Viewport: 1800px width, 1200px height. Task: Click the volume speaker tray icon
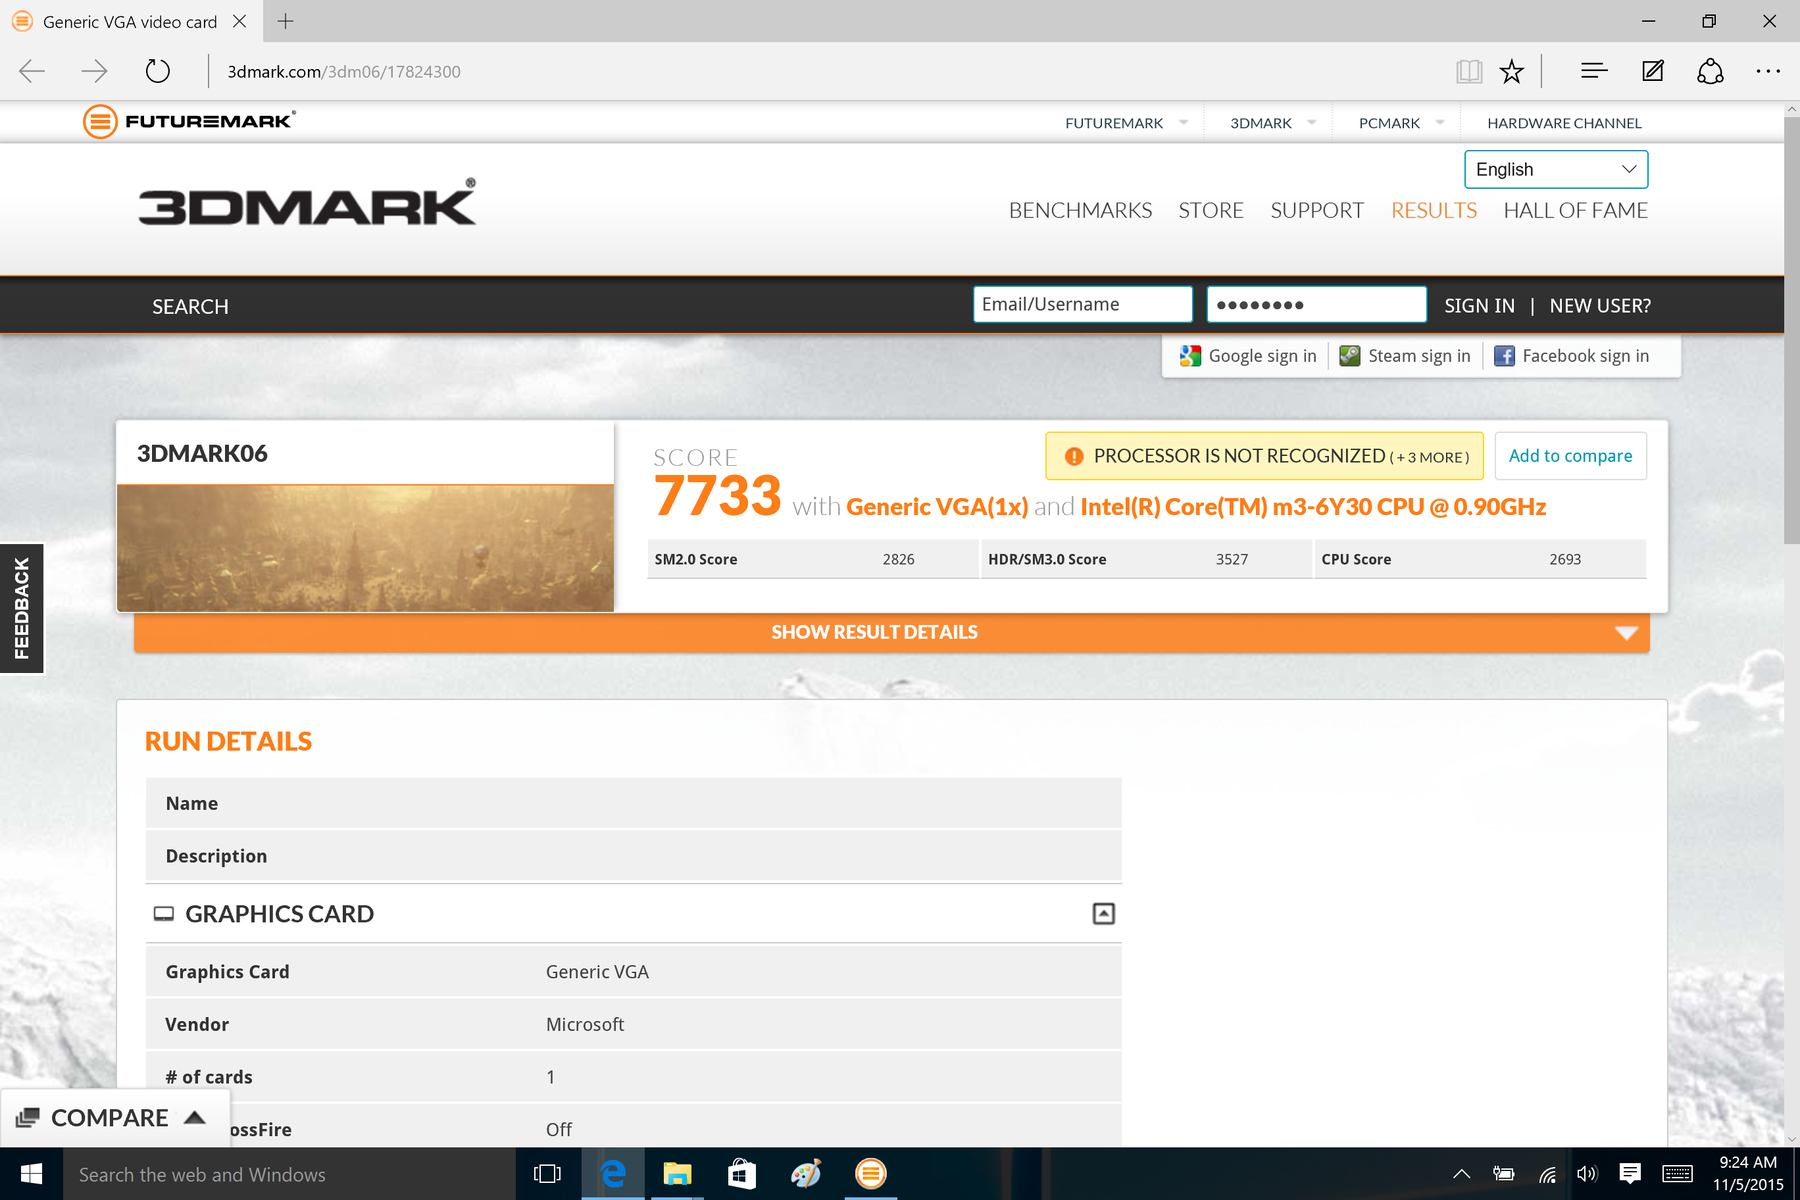1587,1174
